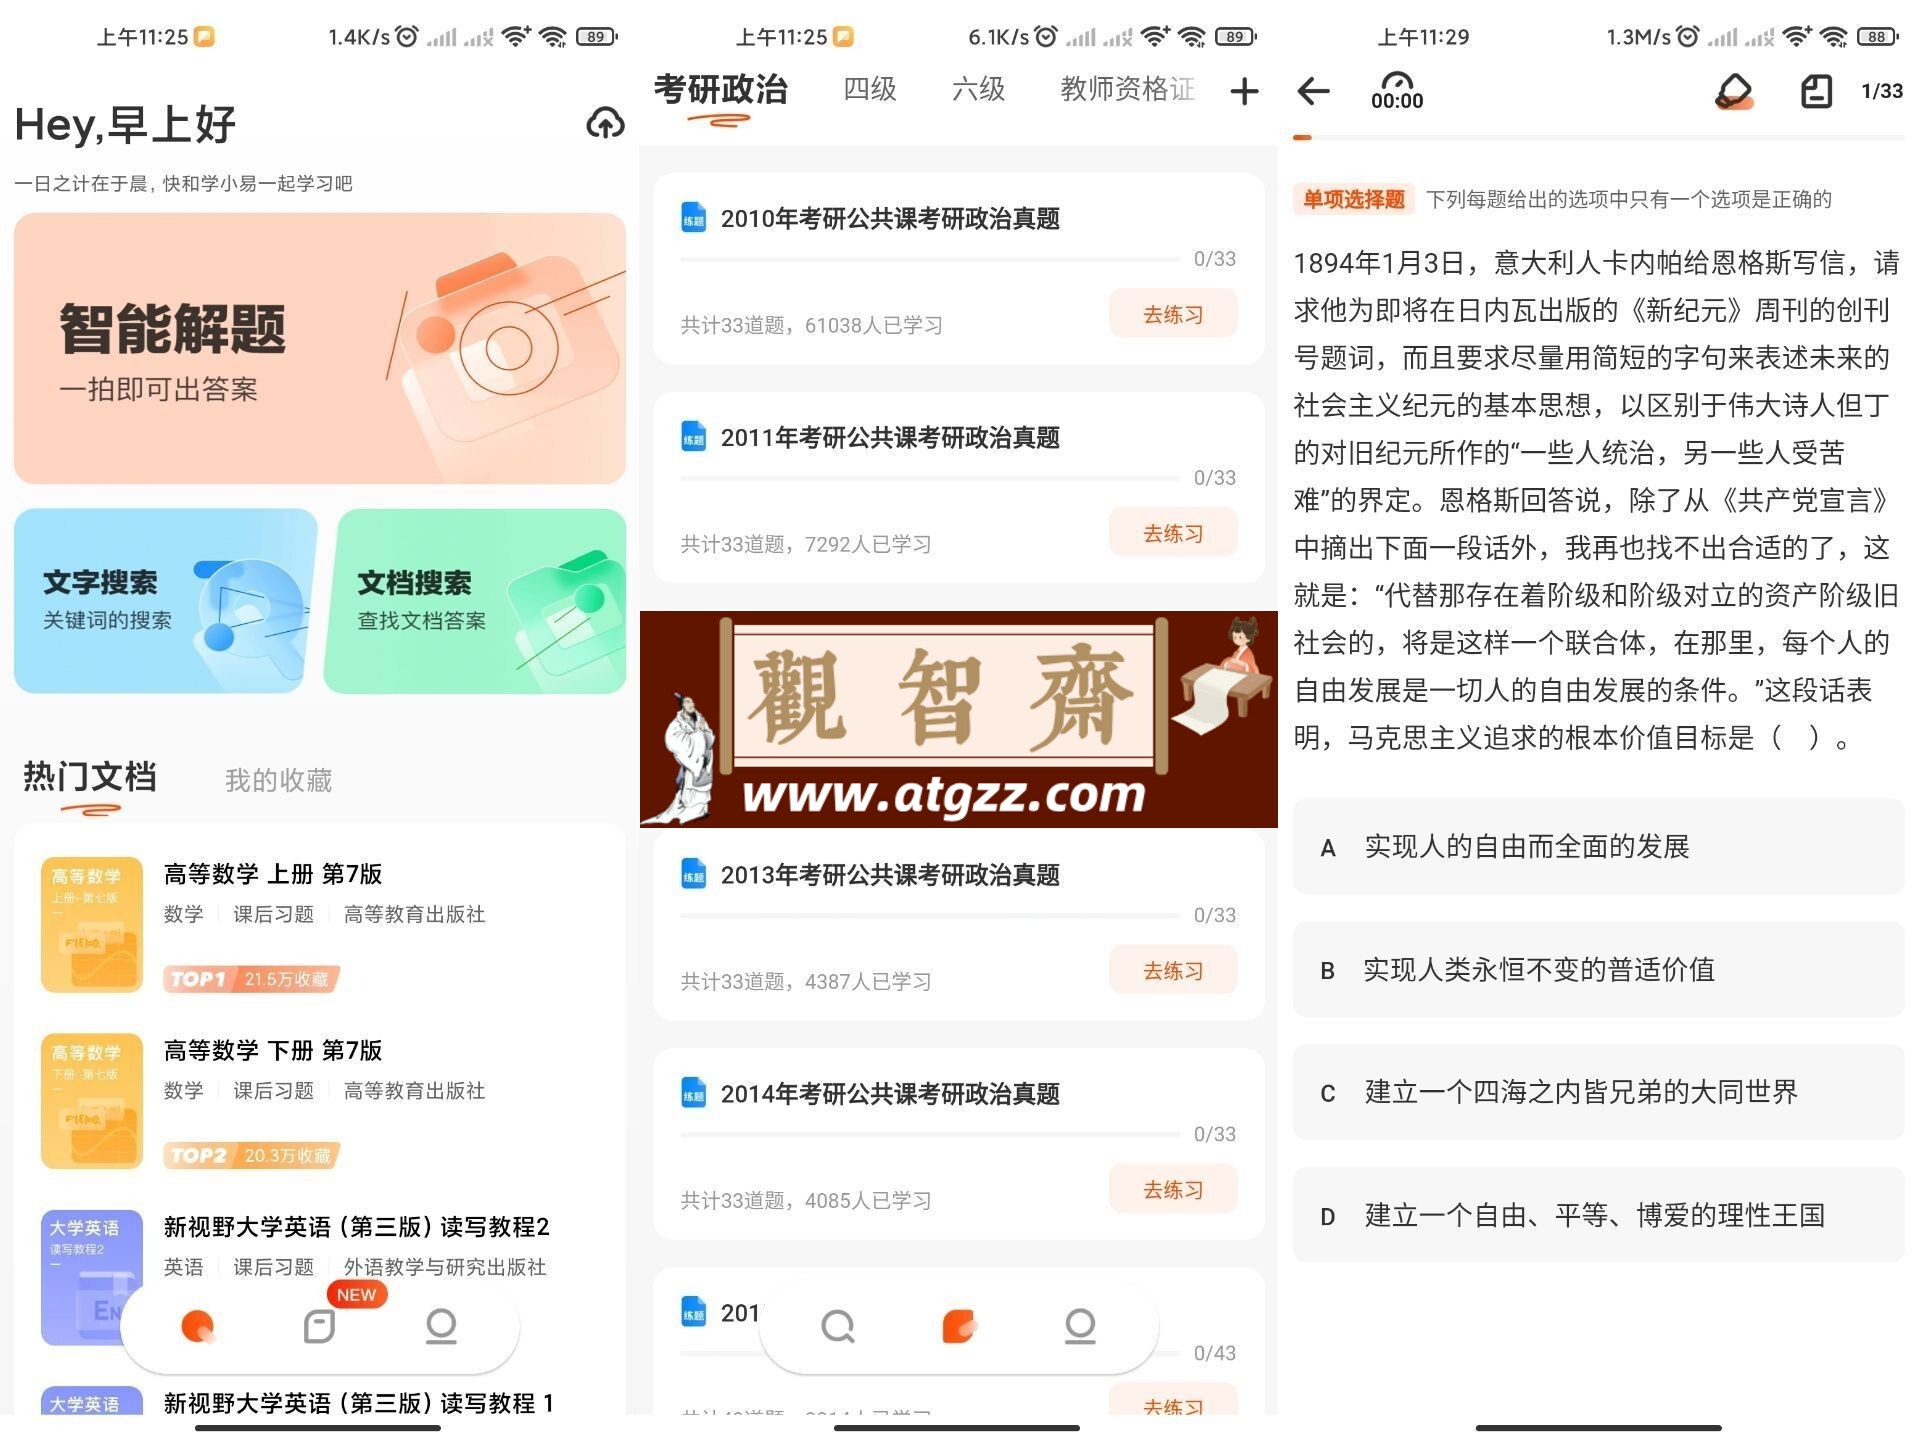This screenshot has height=1440, width=1920.
Task: Tap the eraser icon in quiz header
Action: [1734, 91]
